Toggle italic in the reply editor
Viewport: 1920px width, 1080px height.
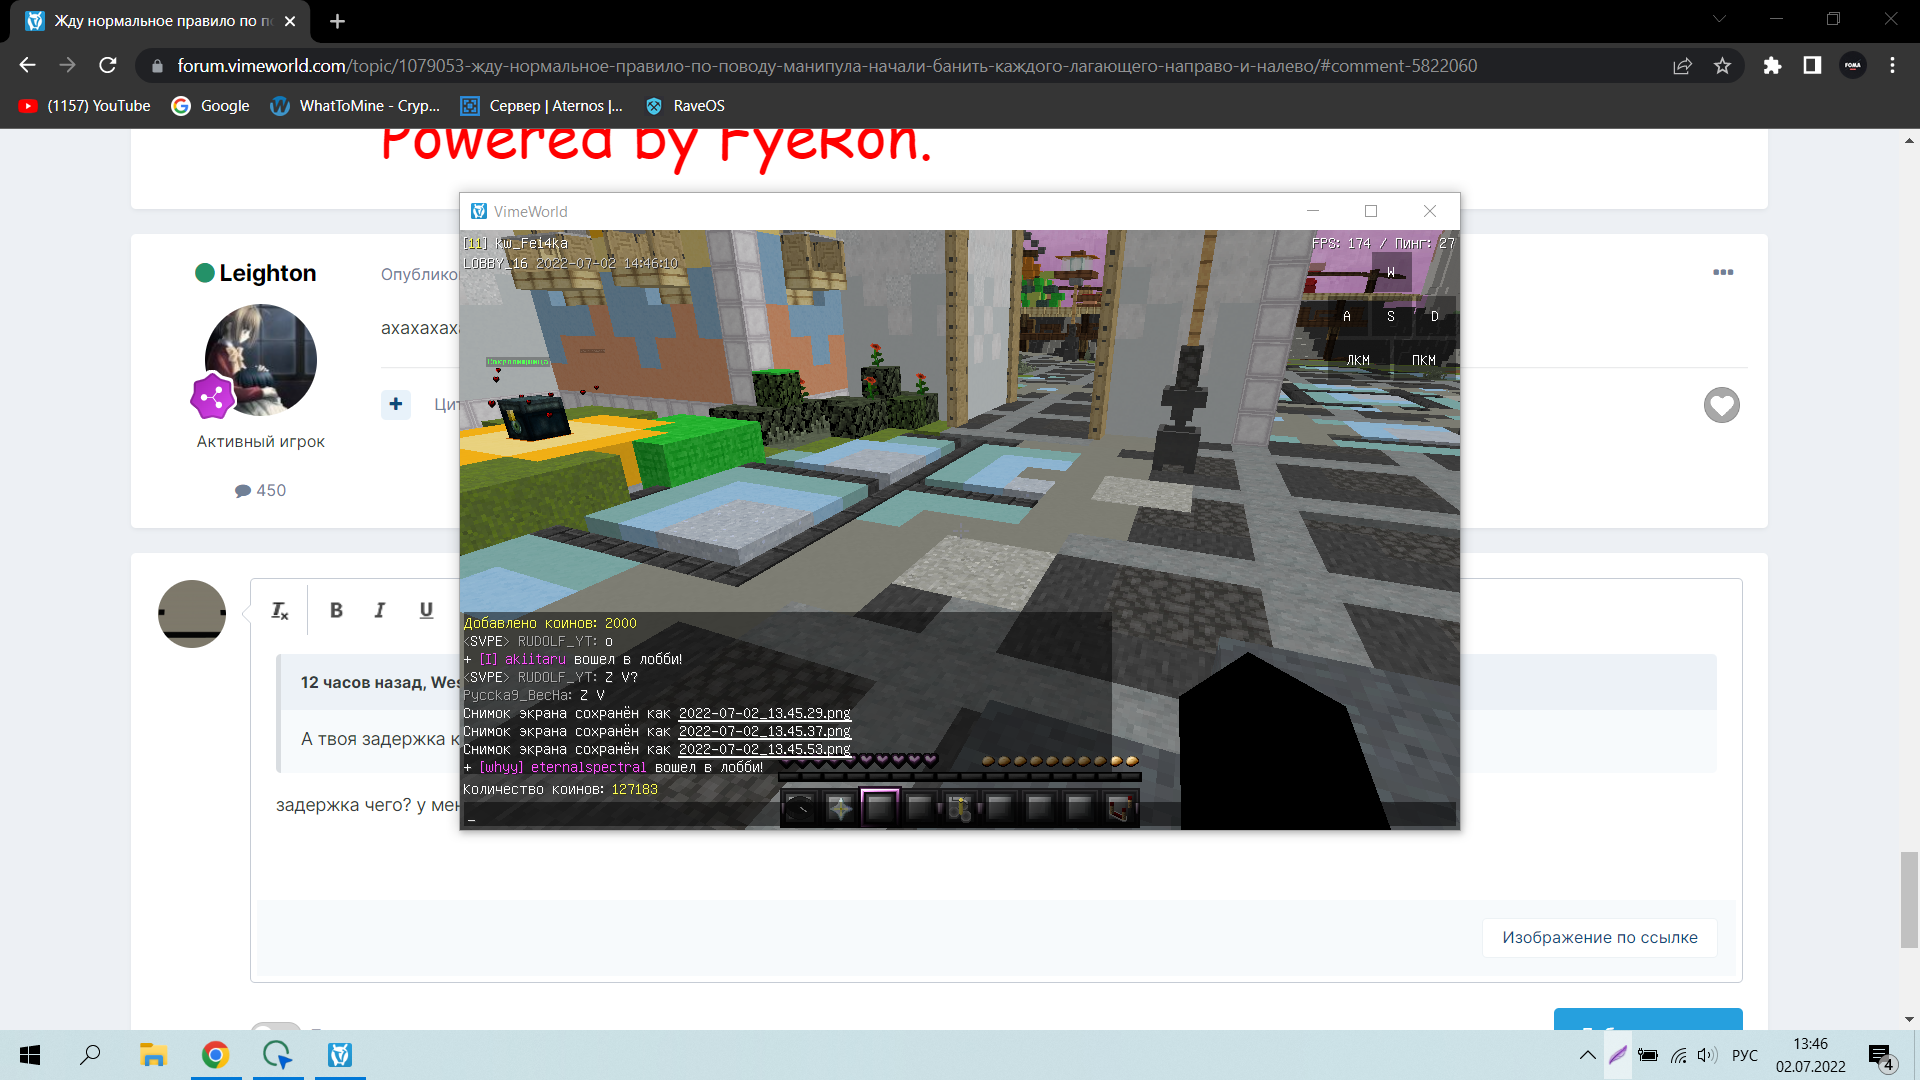[380, 610]
